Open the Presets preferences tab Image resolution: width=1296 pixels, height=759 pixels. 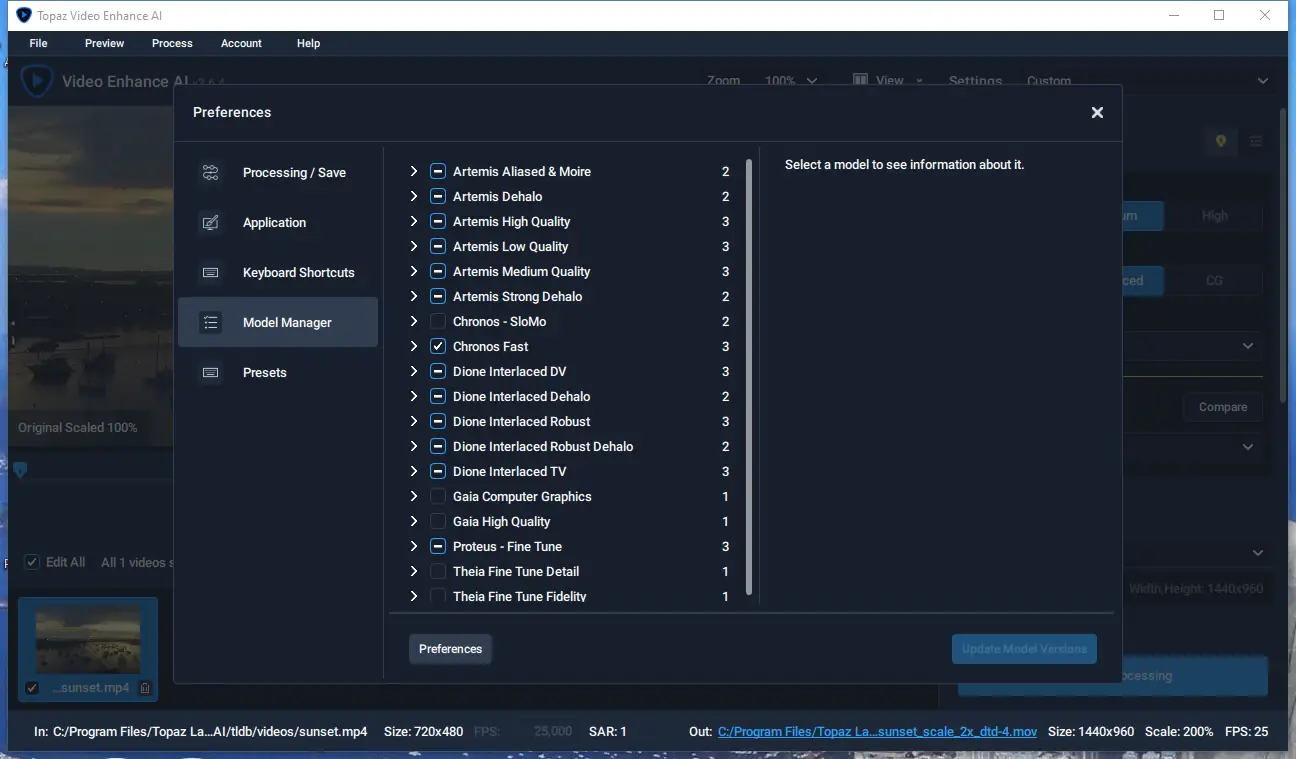(278, 372)
